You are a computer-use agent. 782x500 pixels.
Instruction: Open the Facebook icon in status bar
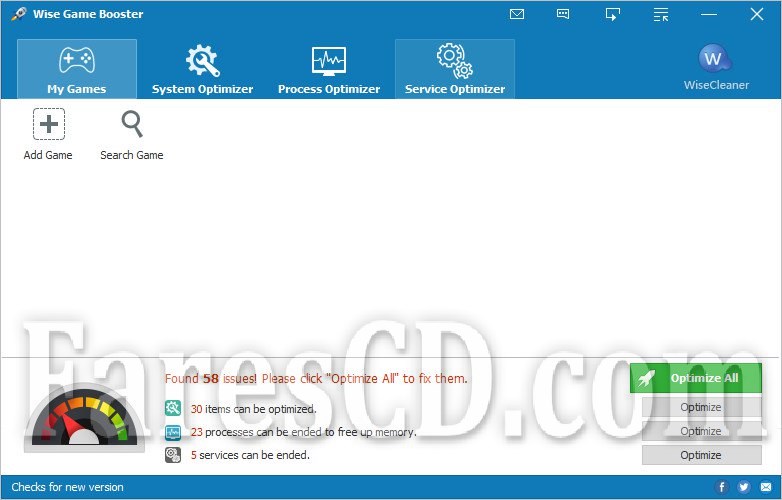721,487
